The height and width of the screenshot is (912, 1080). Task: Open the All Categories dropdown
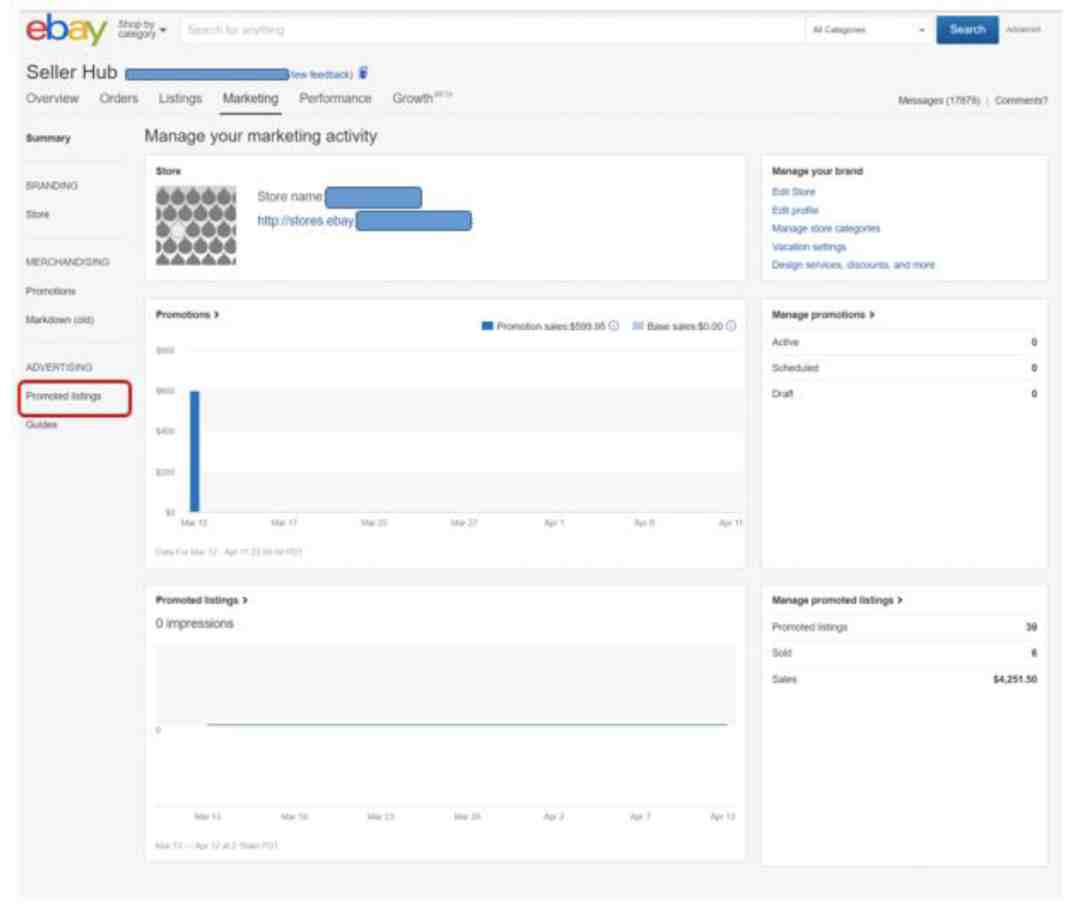(x=868, y=30)
